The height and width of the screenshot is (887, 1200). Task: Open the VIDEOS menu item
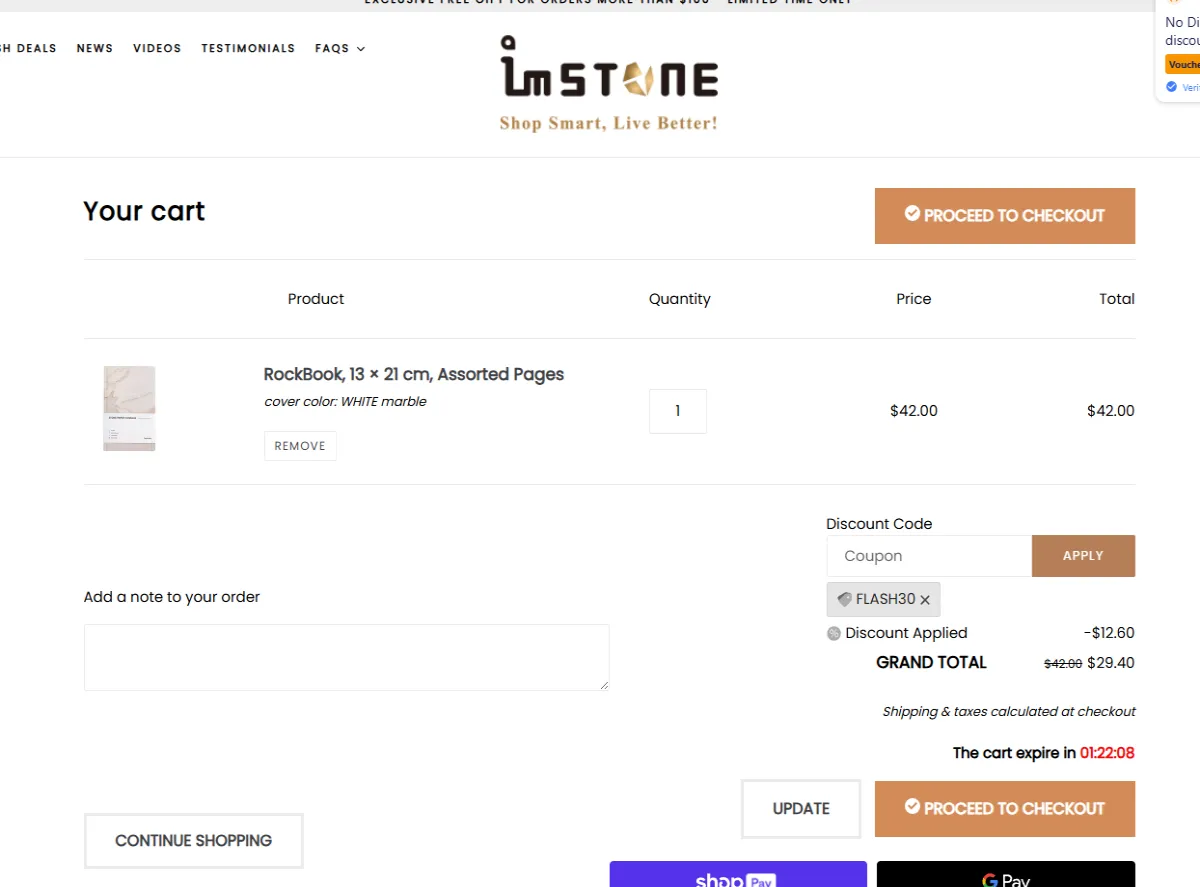(157, 48)
